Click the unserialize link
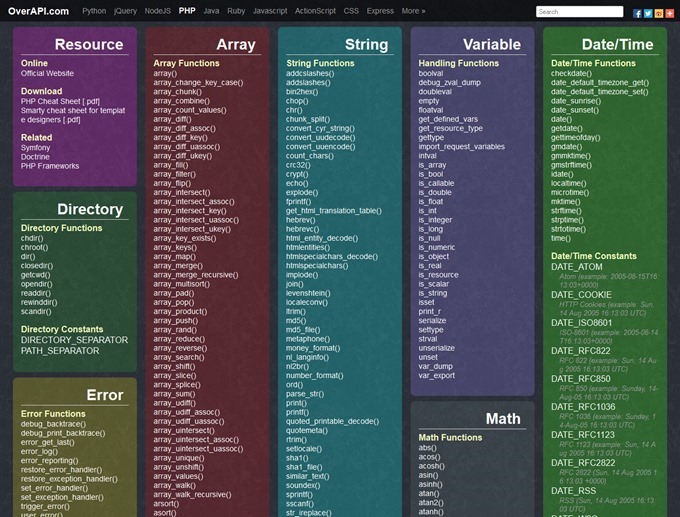The height and width of the screenshot is (517, 680). tap(437, 348)
